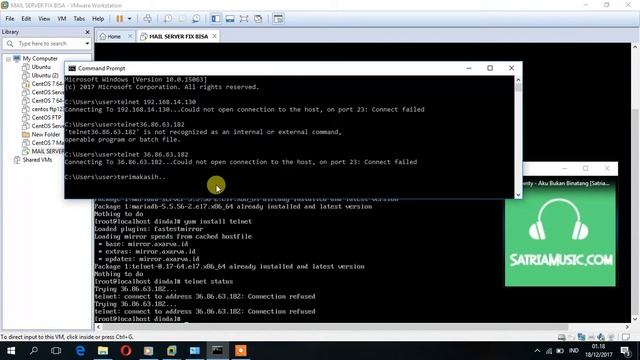Viewport: 640px width, 360px height.
Task: Click the Command Prompt taskbar icon
Action: pos(218,351)
